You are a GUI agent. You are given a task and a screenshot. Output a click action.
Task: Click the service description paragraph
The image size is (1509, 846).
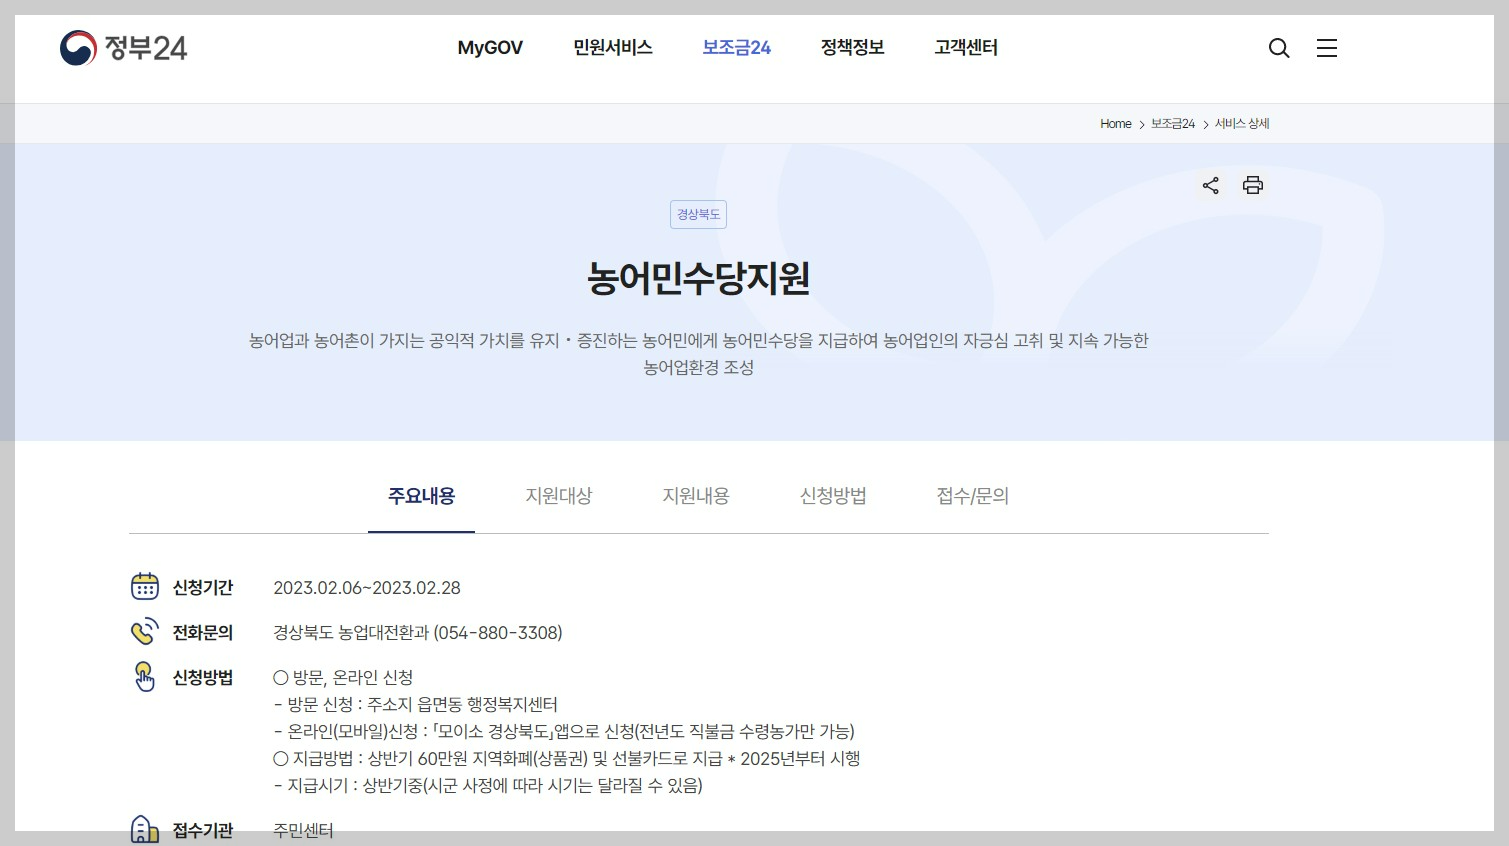pyautogui.click(x=698, y=354)
